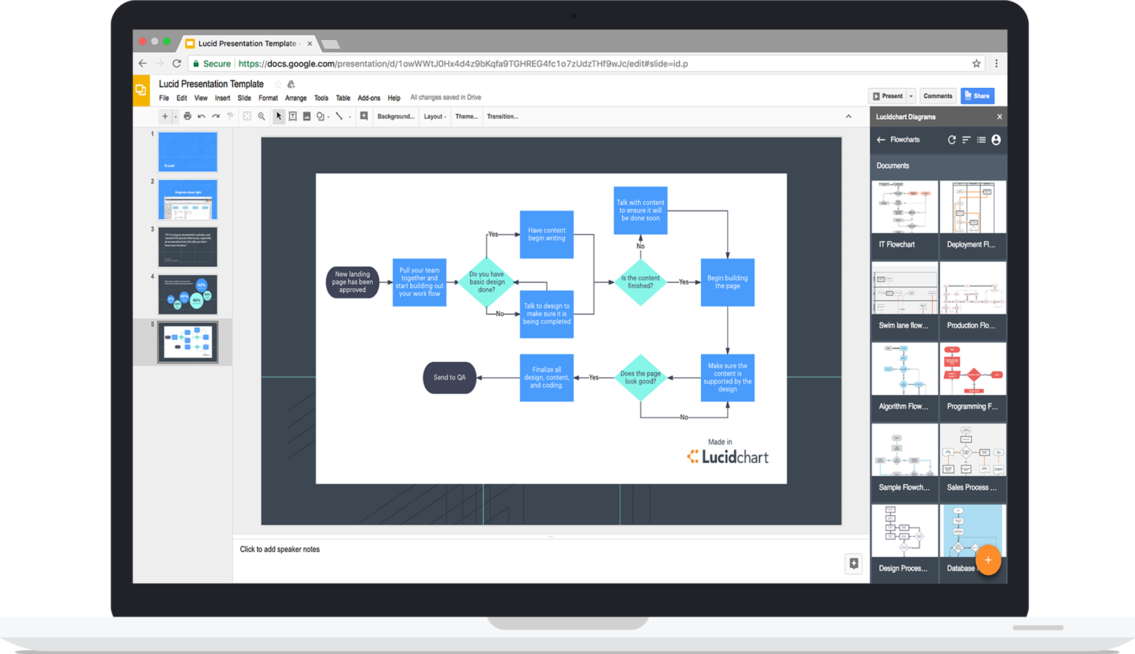Select the shape tool icon

(x=320, y=116)
